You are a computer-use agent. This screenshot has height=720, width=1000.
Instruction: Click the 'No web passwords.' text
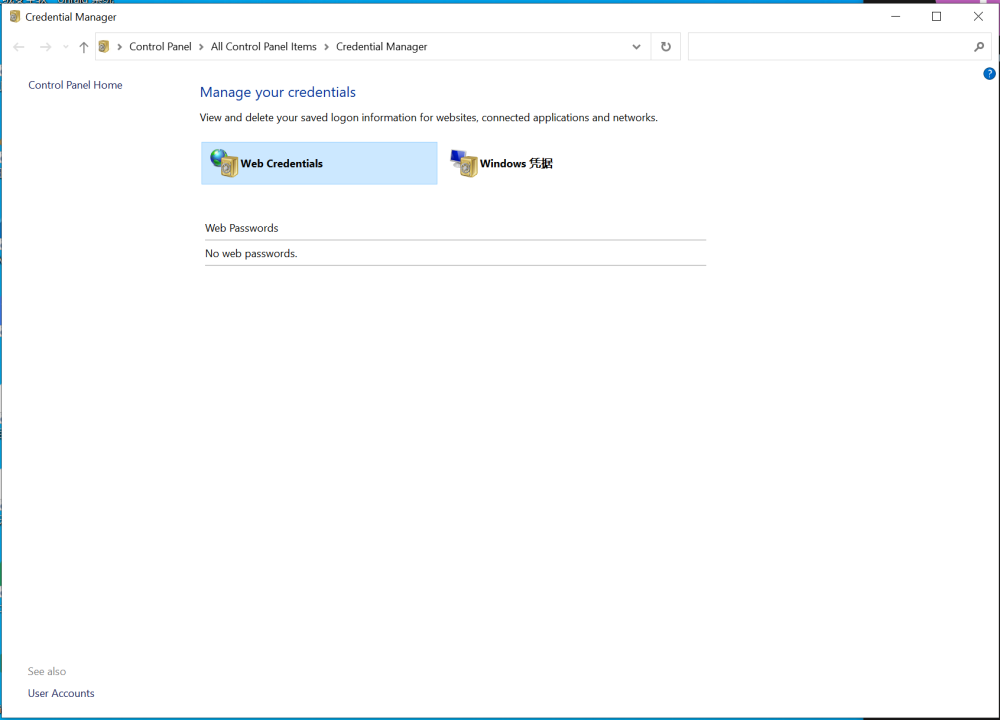coord(251,253)
